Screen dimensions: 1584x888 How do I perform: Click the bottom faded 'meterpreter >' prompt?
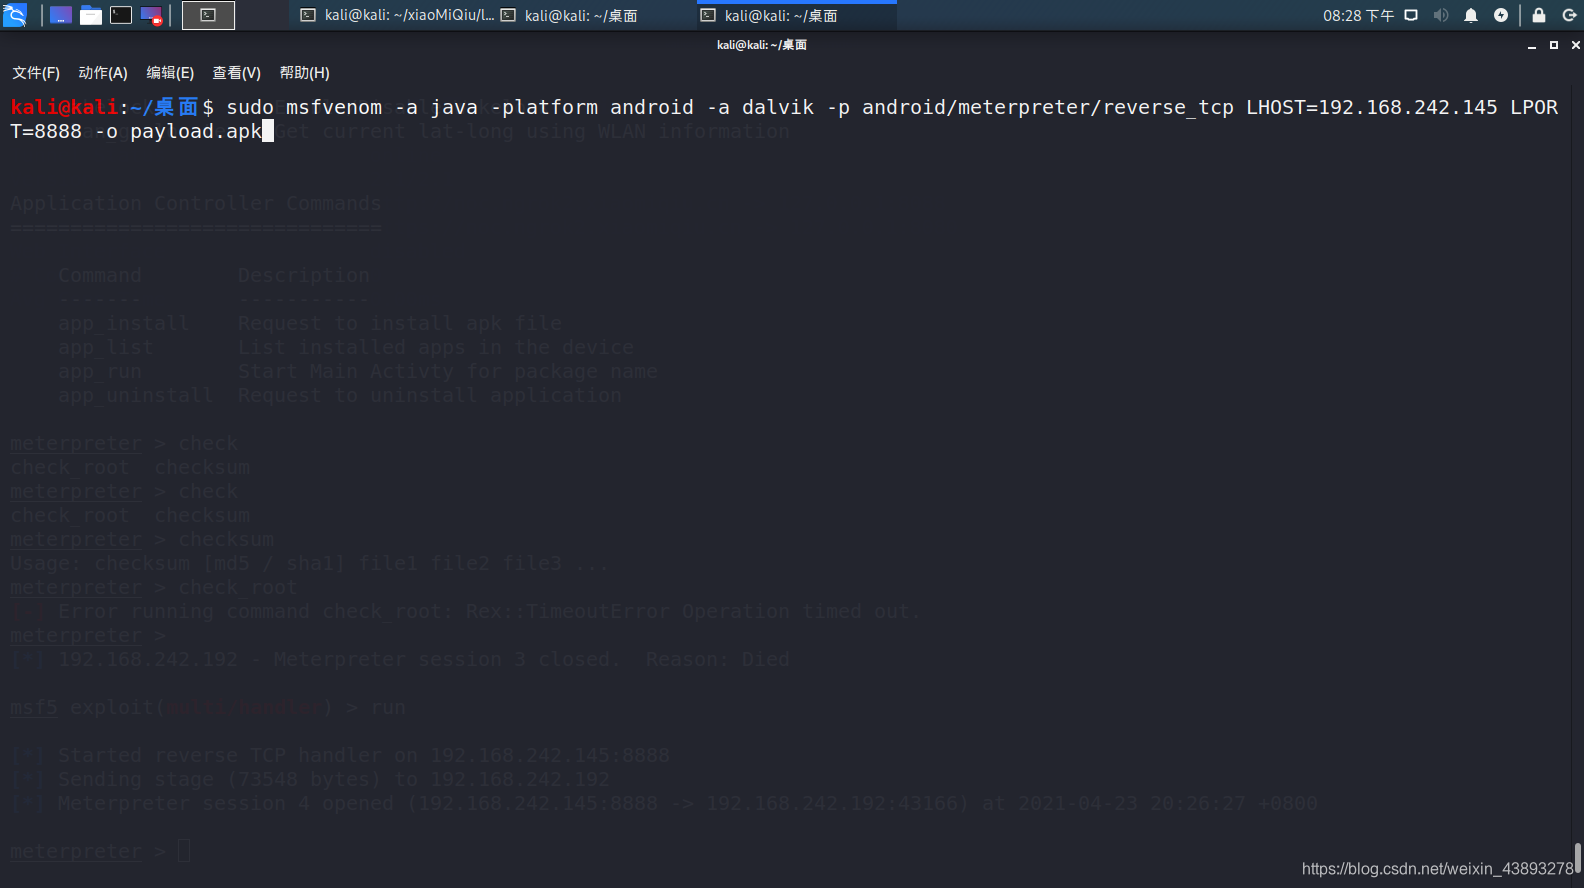(88, 851)
